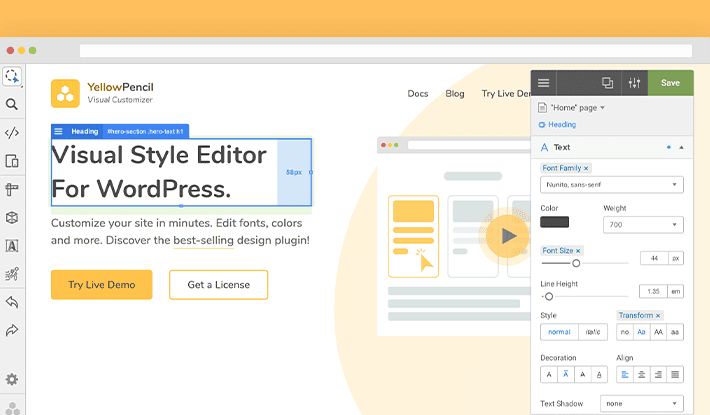Image resolution: width=710 pixels, height=415 pixels.
Task: Click the Get a License button
Action: pyautogui.click(x=218, y=285)
